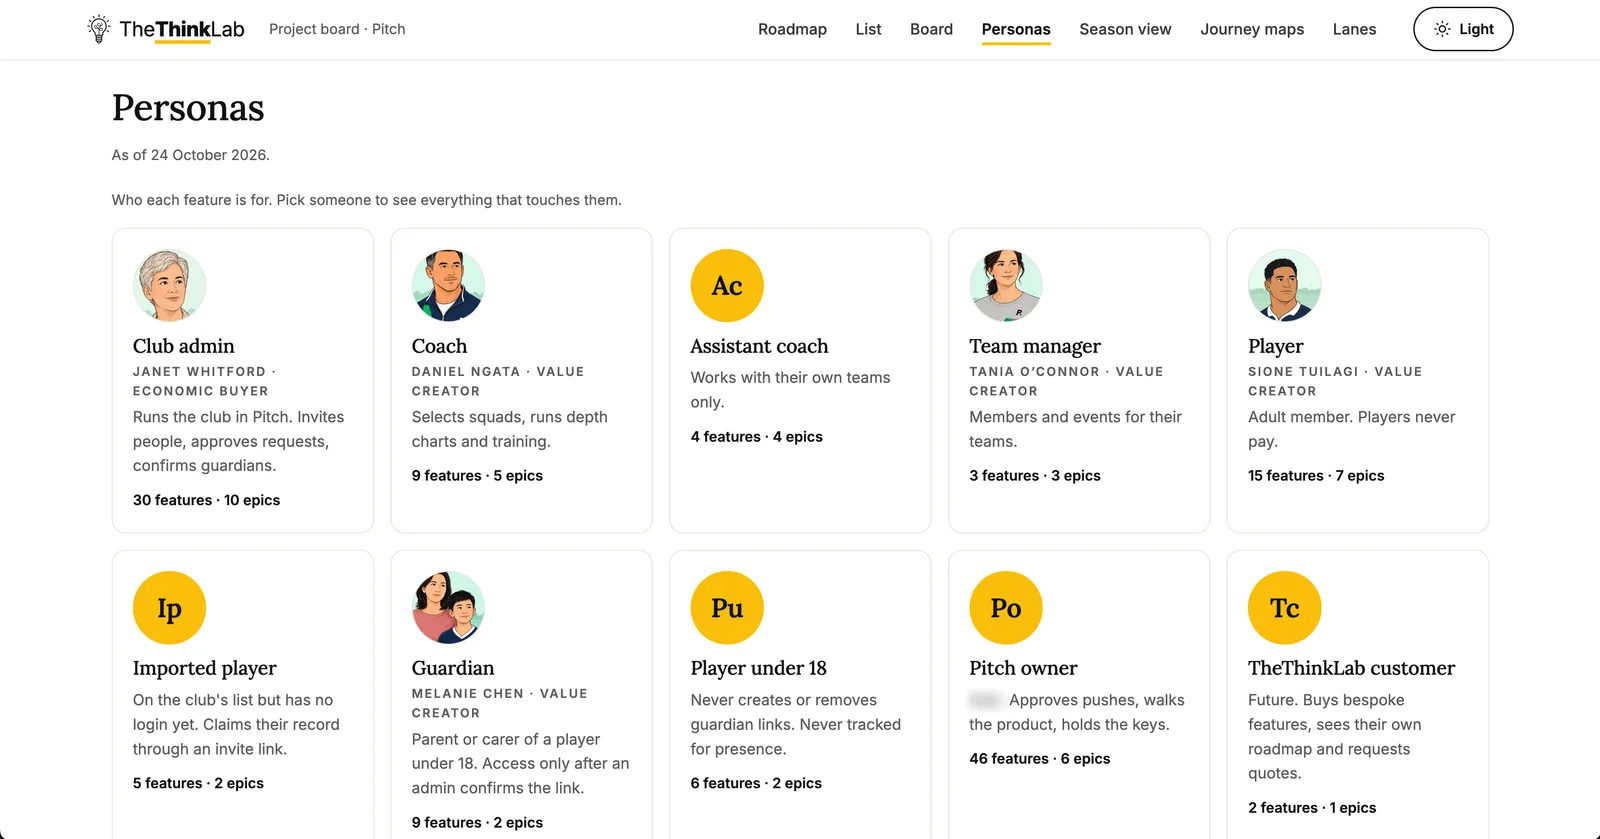Click "30 features · 10 epics" text
The width and height of the screenshot is (1600, 839).
pyautogui.click(x=206, y=500)
